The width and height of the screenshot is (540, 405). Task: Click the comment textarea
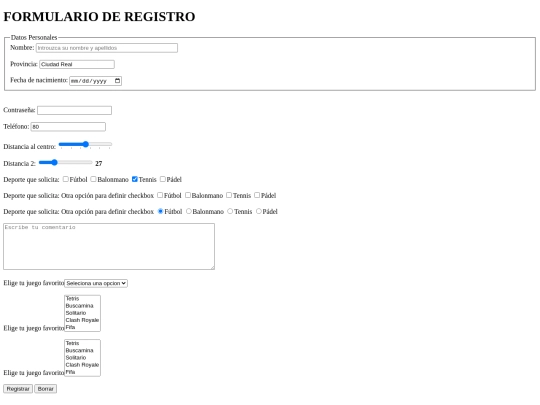(109, 246)
